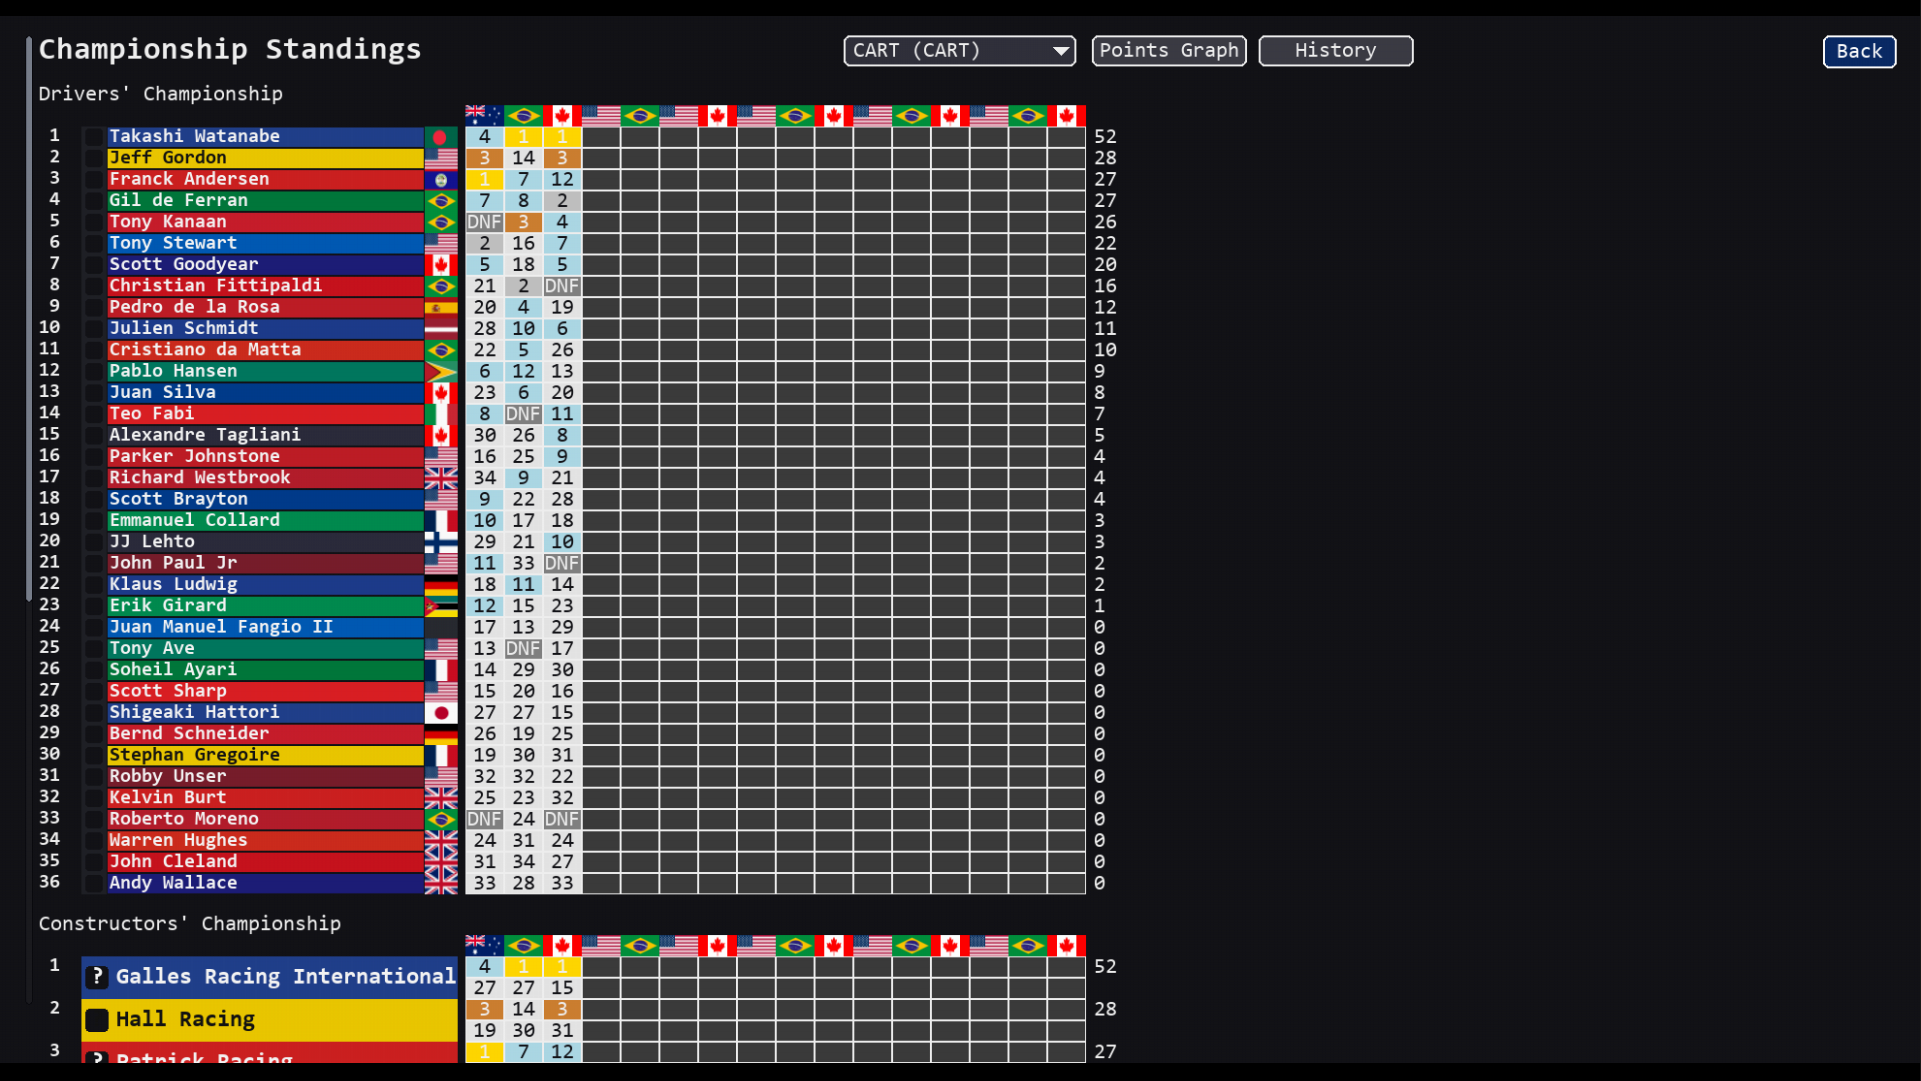This screenshot has height=1081, width=1921.
Task: Click the Drivers' Championship heading
Action: point(161,94)
